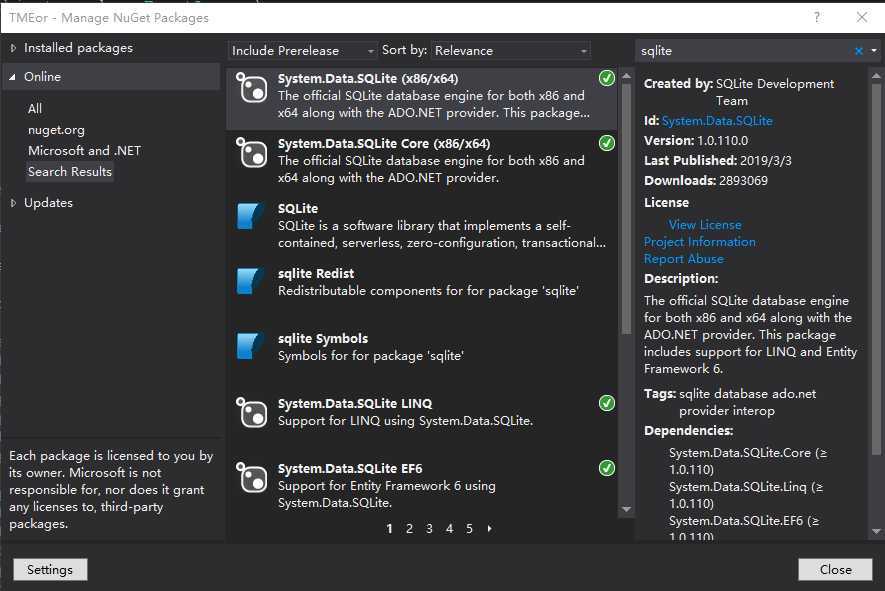Open the search box dropdown arrow
This screenshot has height=591, width=885.
pyautogui.click(x=874, y=51)
